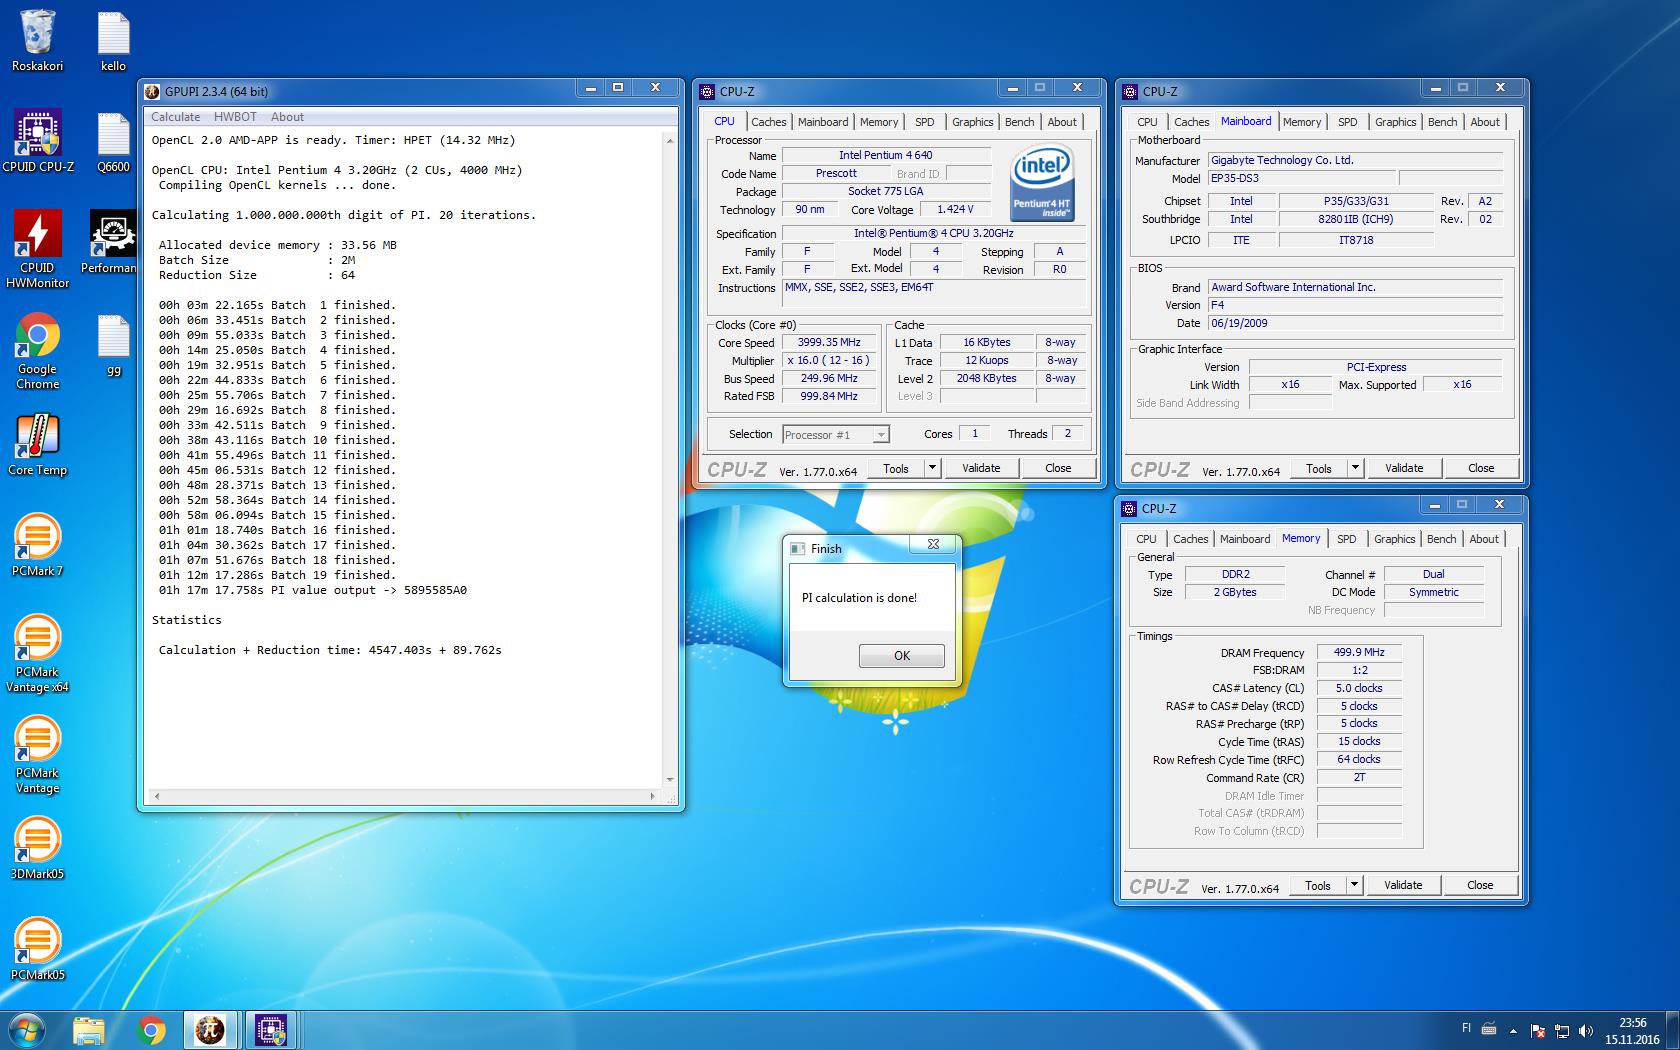Open the Q6600 file icon
Viewport: 1680px width, 1050px height.
113,141
